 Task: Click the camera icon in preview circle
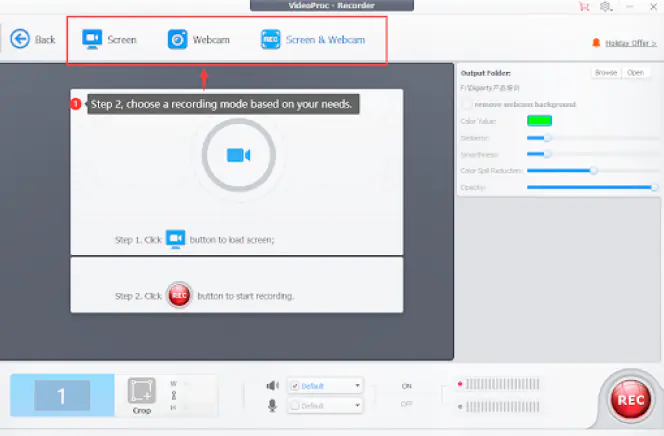coord(238,155)
